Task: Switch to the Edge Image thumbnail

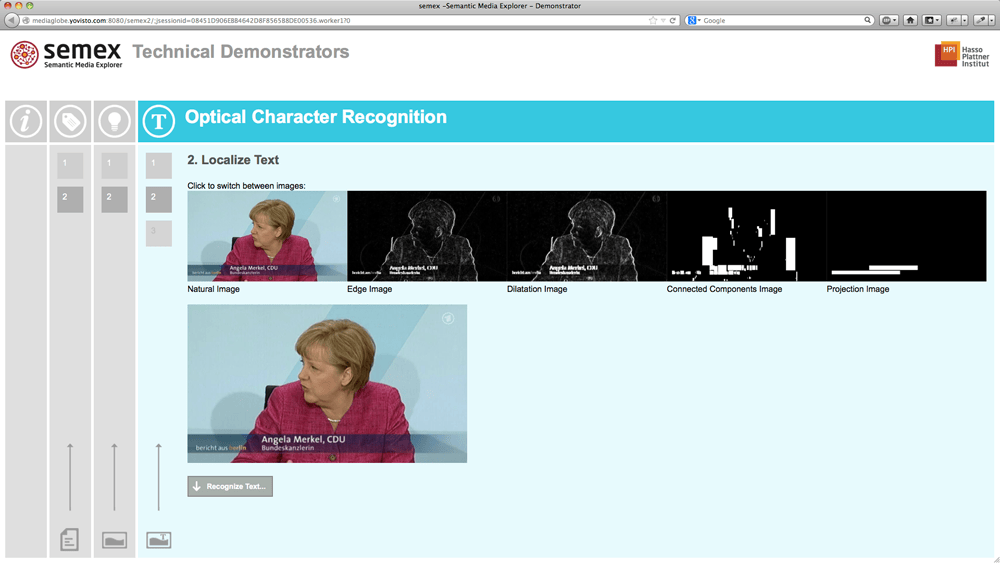Action: [426, 236]
